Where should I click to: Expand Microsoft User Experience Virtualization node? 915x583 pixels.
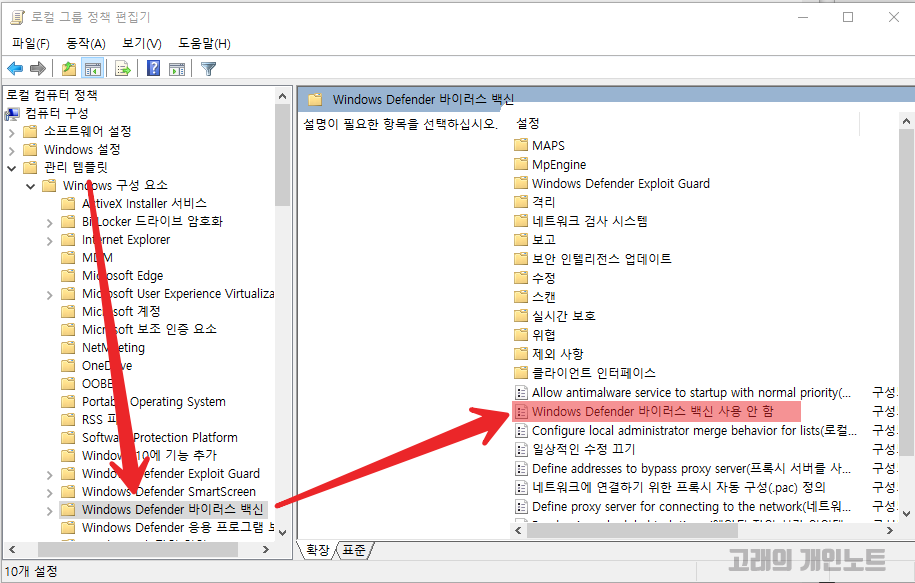50,295
